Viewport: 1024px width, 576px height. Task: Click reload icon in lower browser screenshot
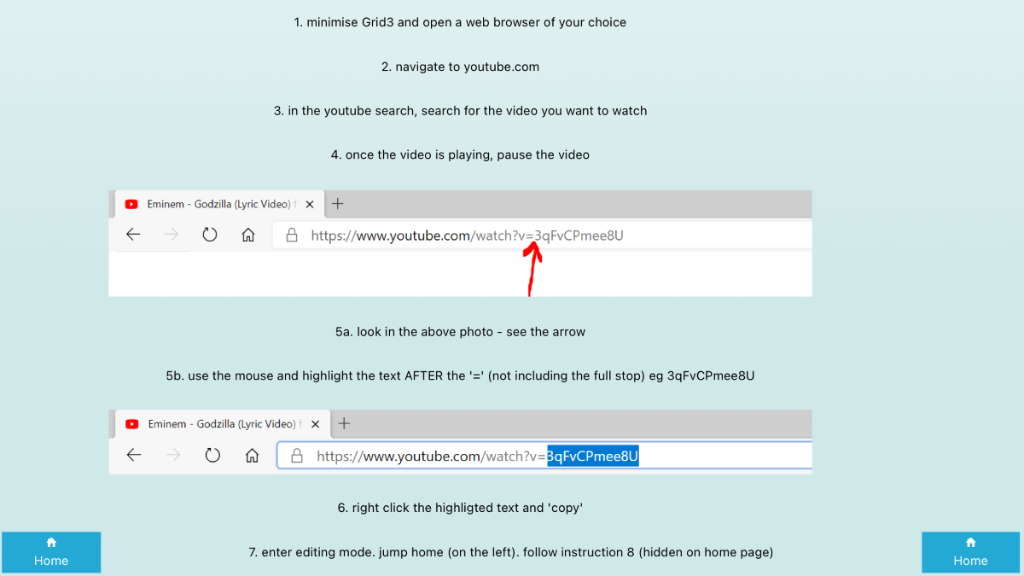click(x=212, y=455)
